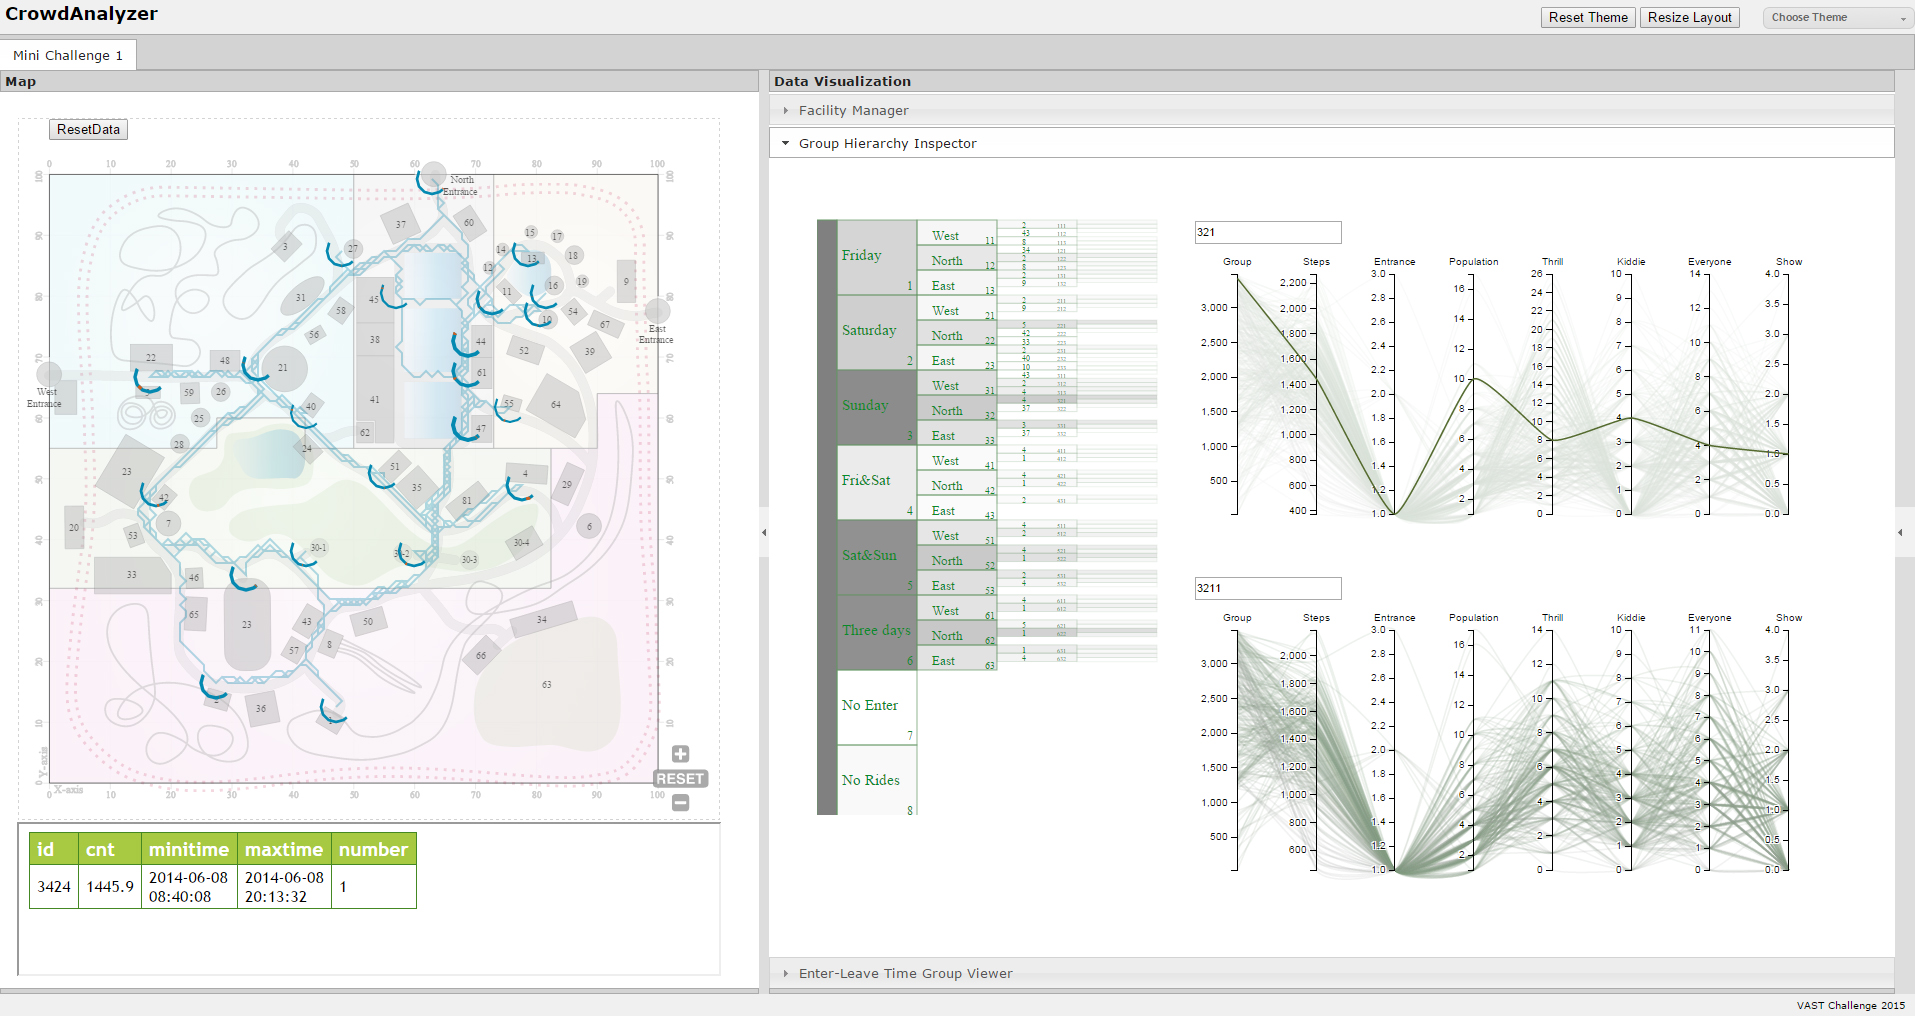Click the ResetData button

click(88, 129)
